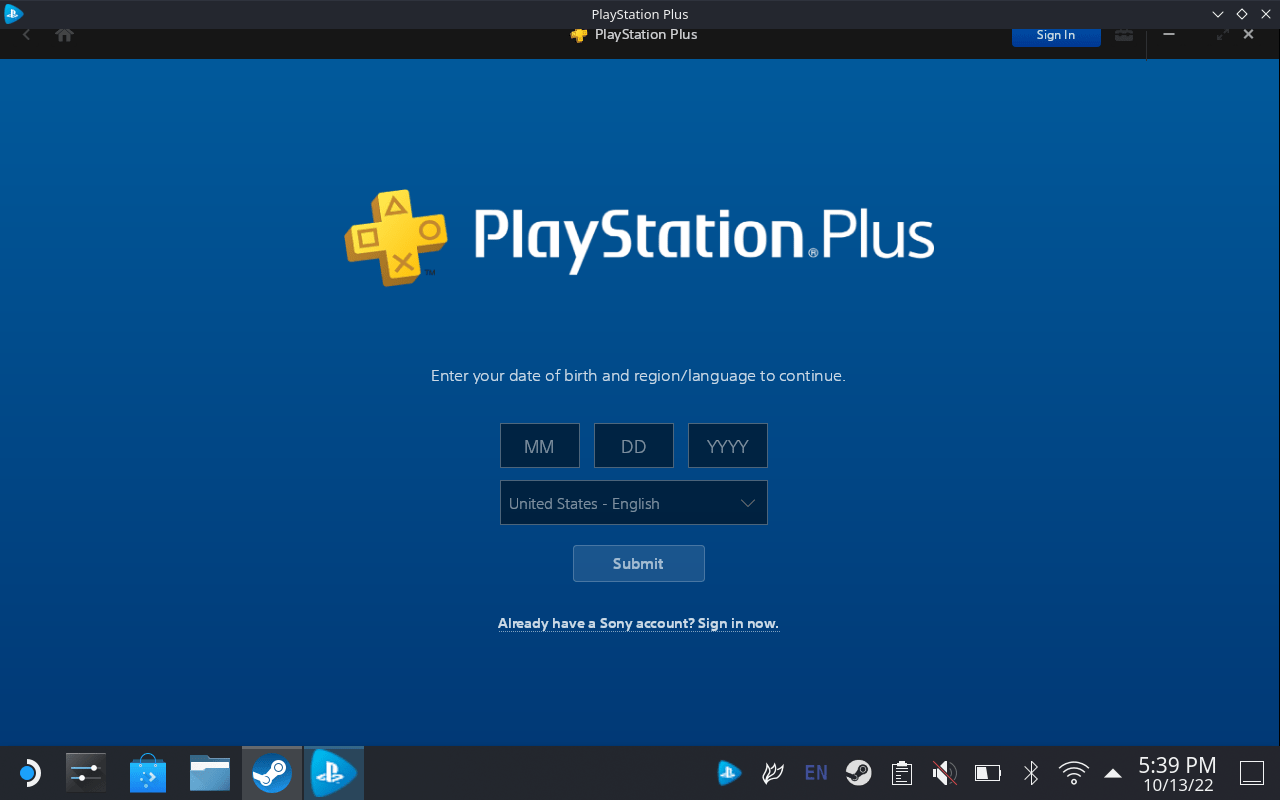Open 'Already have a Sony account? Sign in now' link

(638, 623)
